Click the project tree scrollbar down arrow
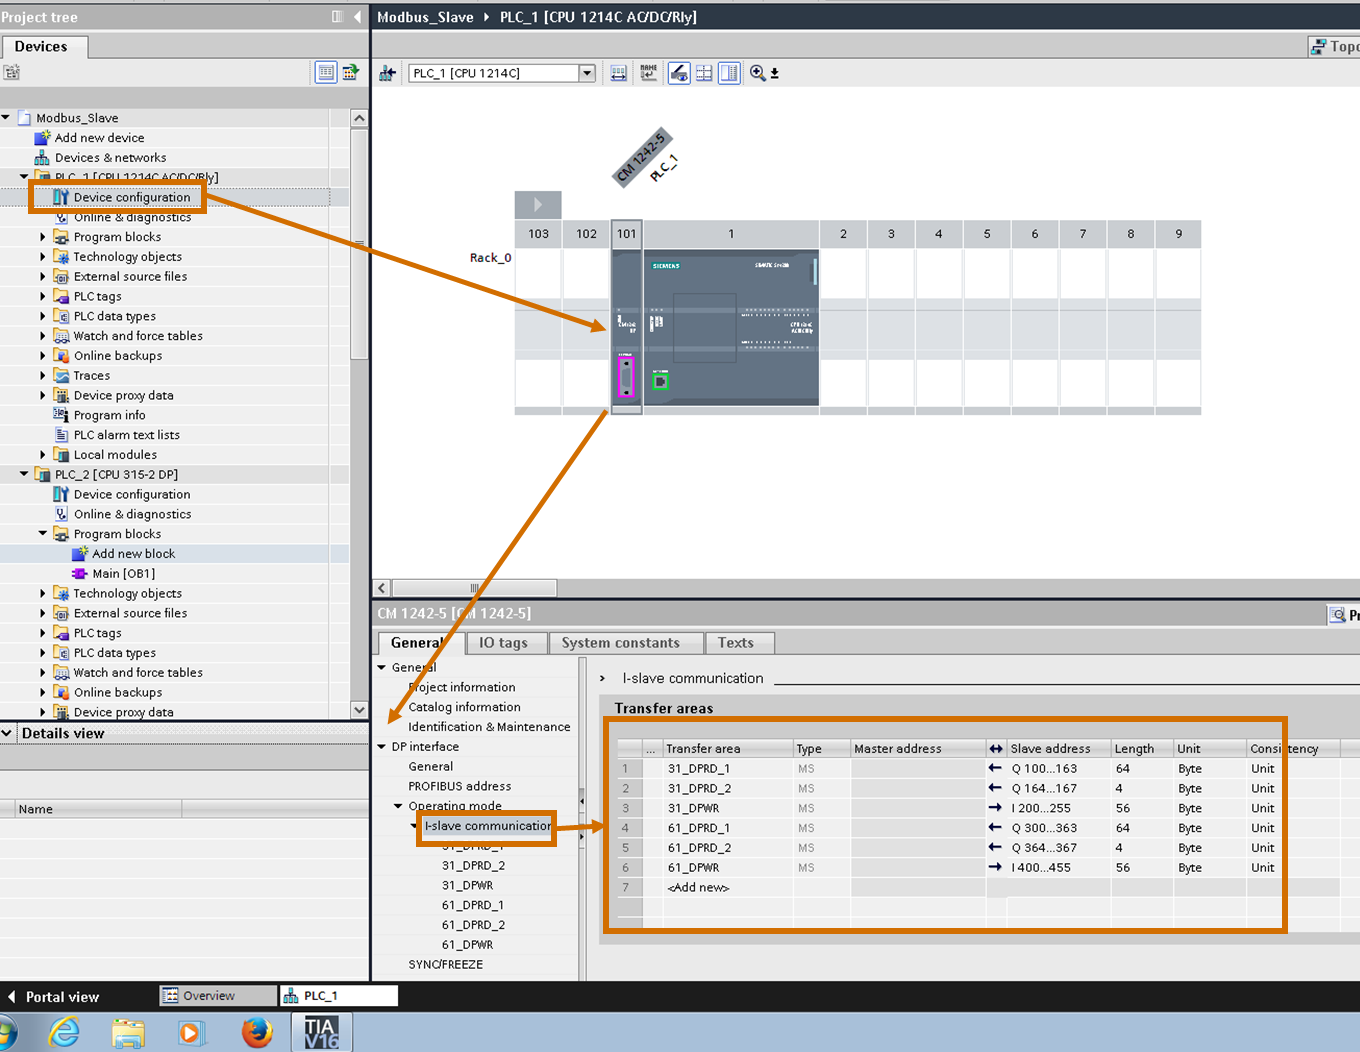The width and height of the screenshot is (1360, 1052). click(x=359, y=710)
